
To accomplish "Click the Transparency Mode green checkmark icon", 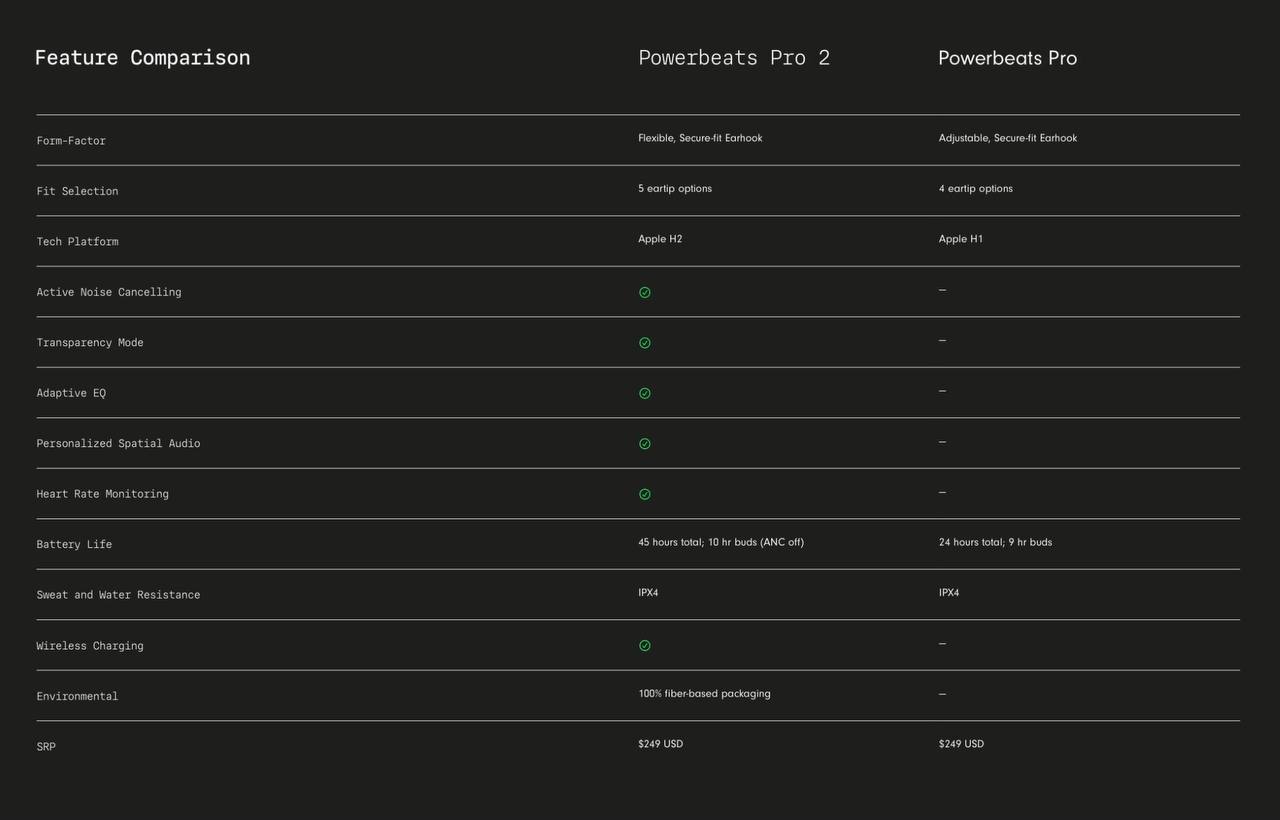I will tap(644, 343).
